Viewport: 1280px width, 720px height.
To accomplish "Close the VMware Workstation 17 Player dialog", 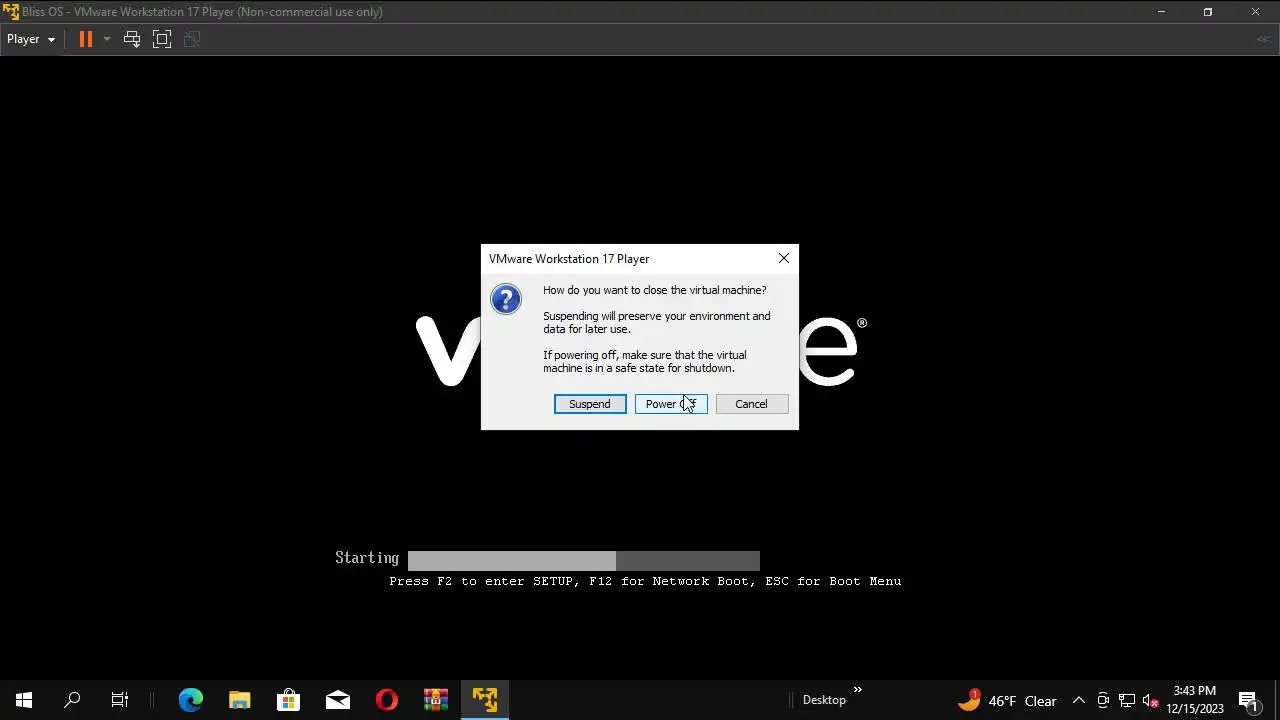I will click(x=784, y=259).
